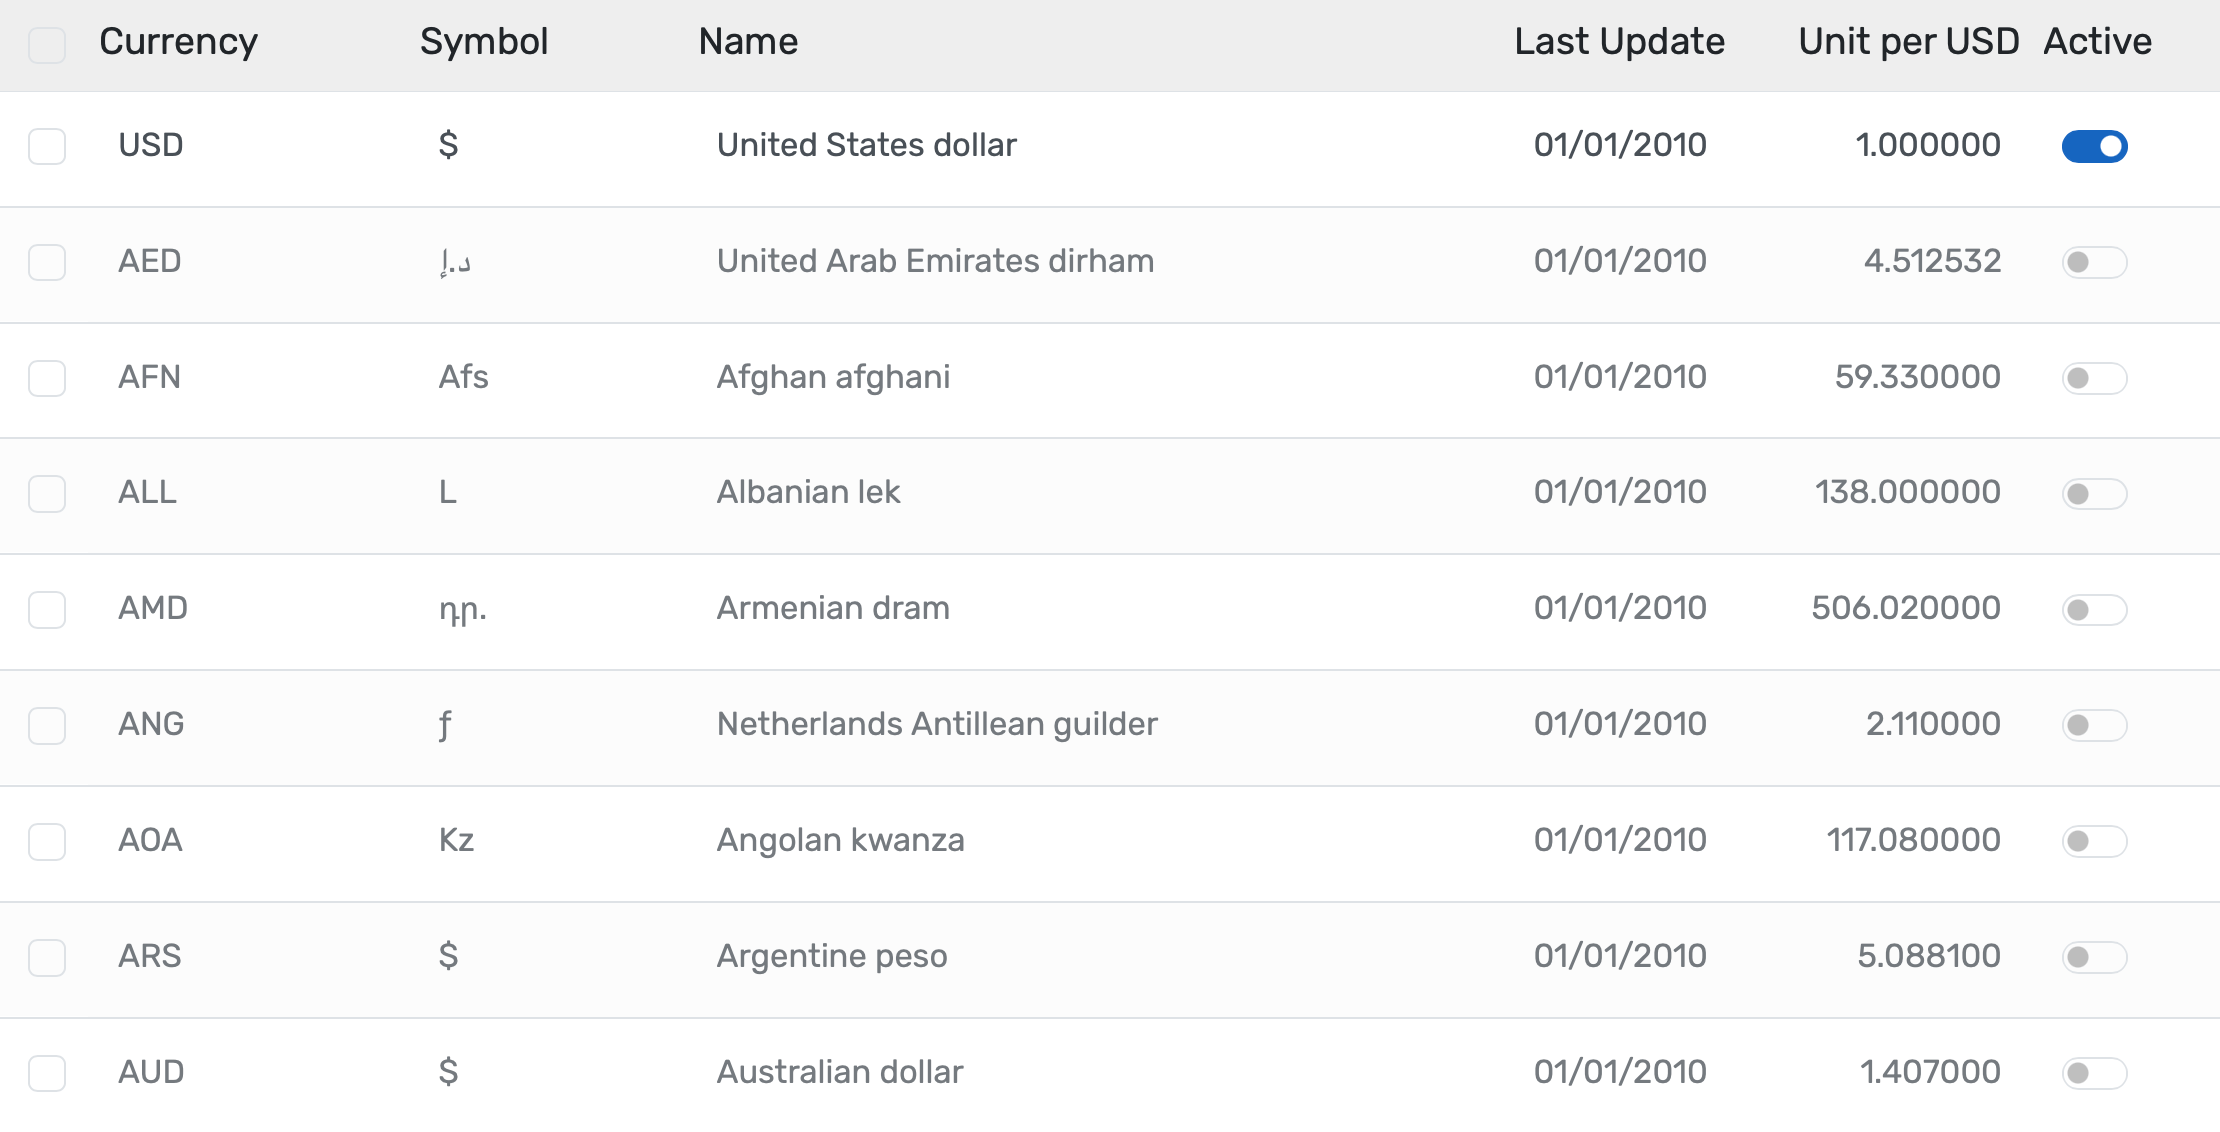Sort by Unit per USD header
2220x1132 pixels.
(x=1908, y=42)
